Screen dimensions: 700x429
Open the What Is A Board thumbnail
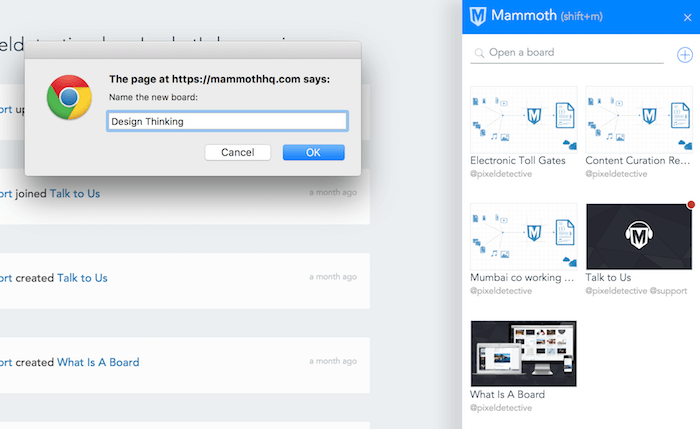tap(524, 354)
